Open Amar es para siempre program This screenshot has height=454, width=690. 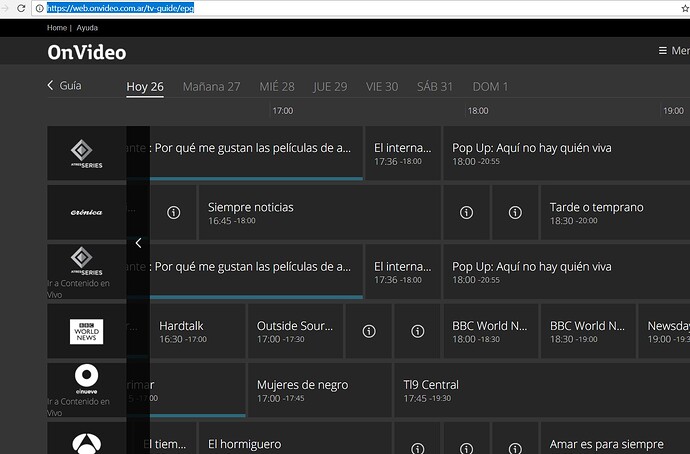615,439
